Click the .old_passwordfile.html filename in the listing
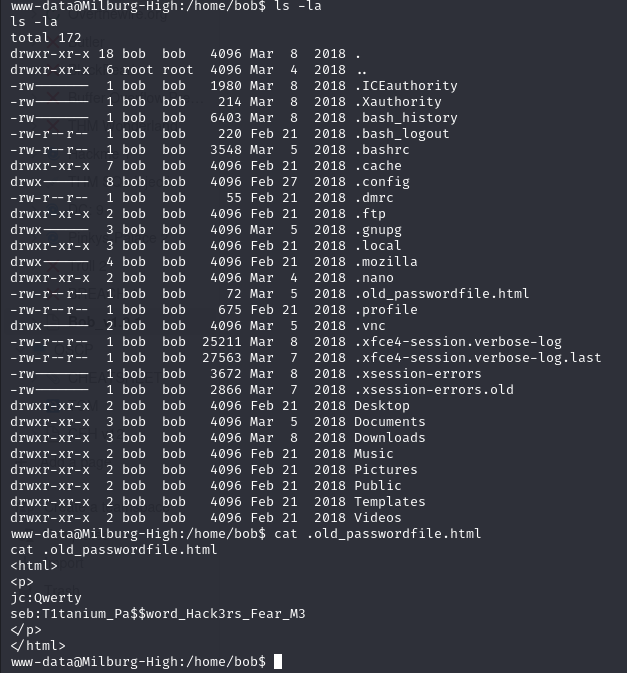 coord(441,294)
